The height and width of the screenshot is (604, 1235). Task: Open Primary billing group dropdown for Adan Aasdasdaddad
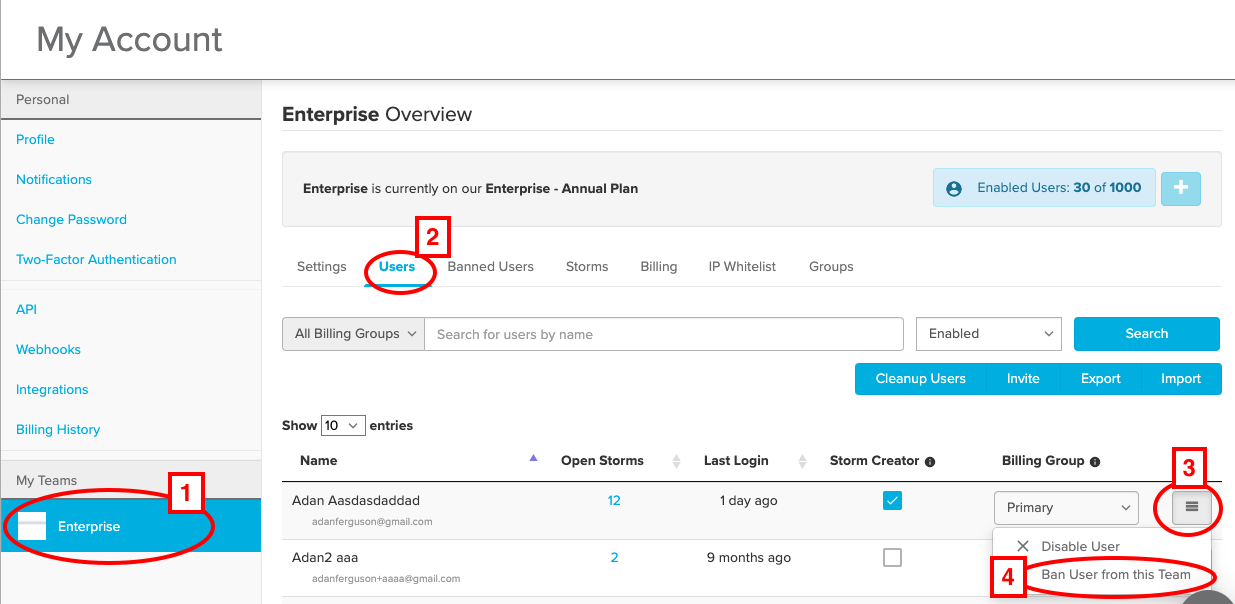tap(1066, 507)
